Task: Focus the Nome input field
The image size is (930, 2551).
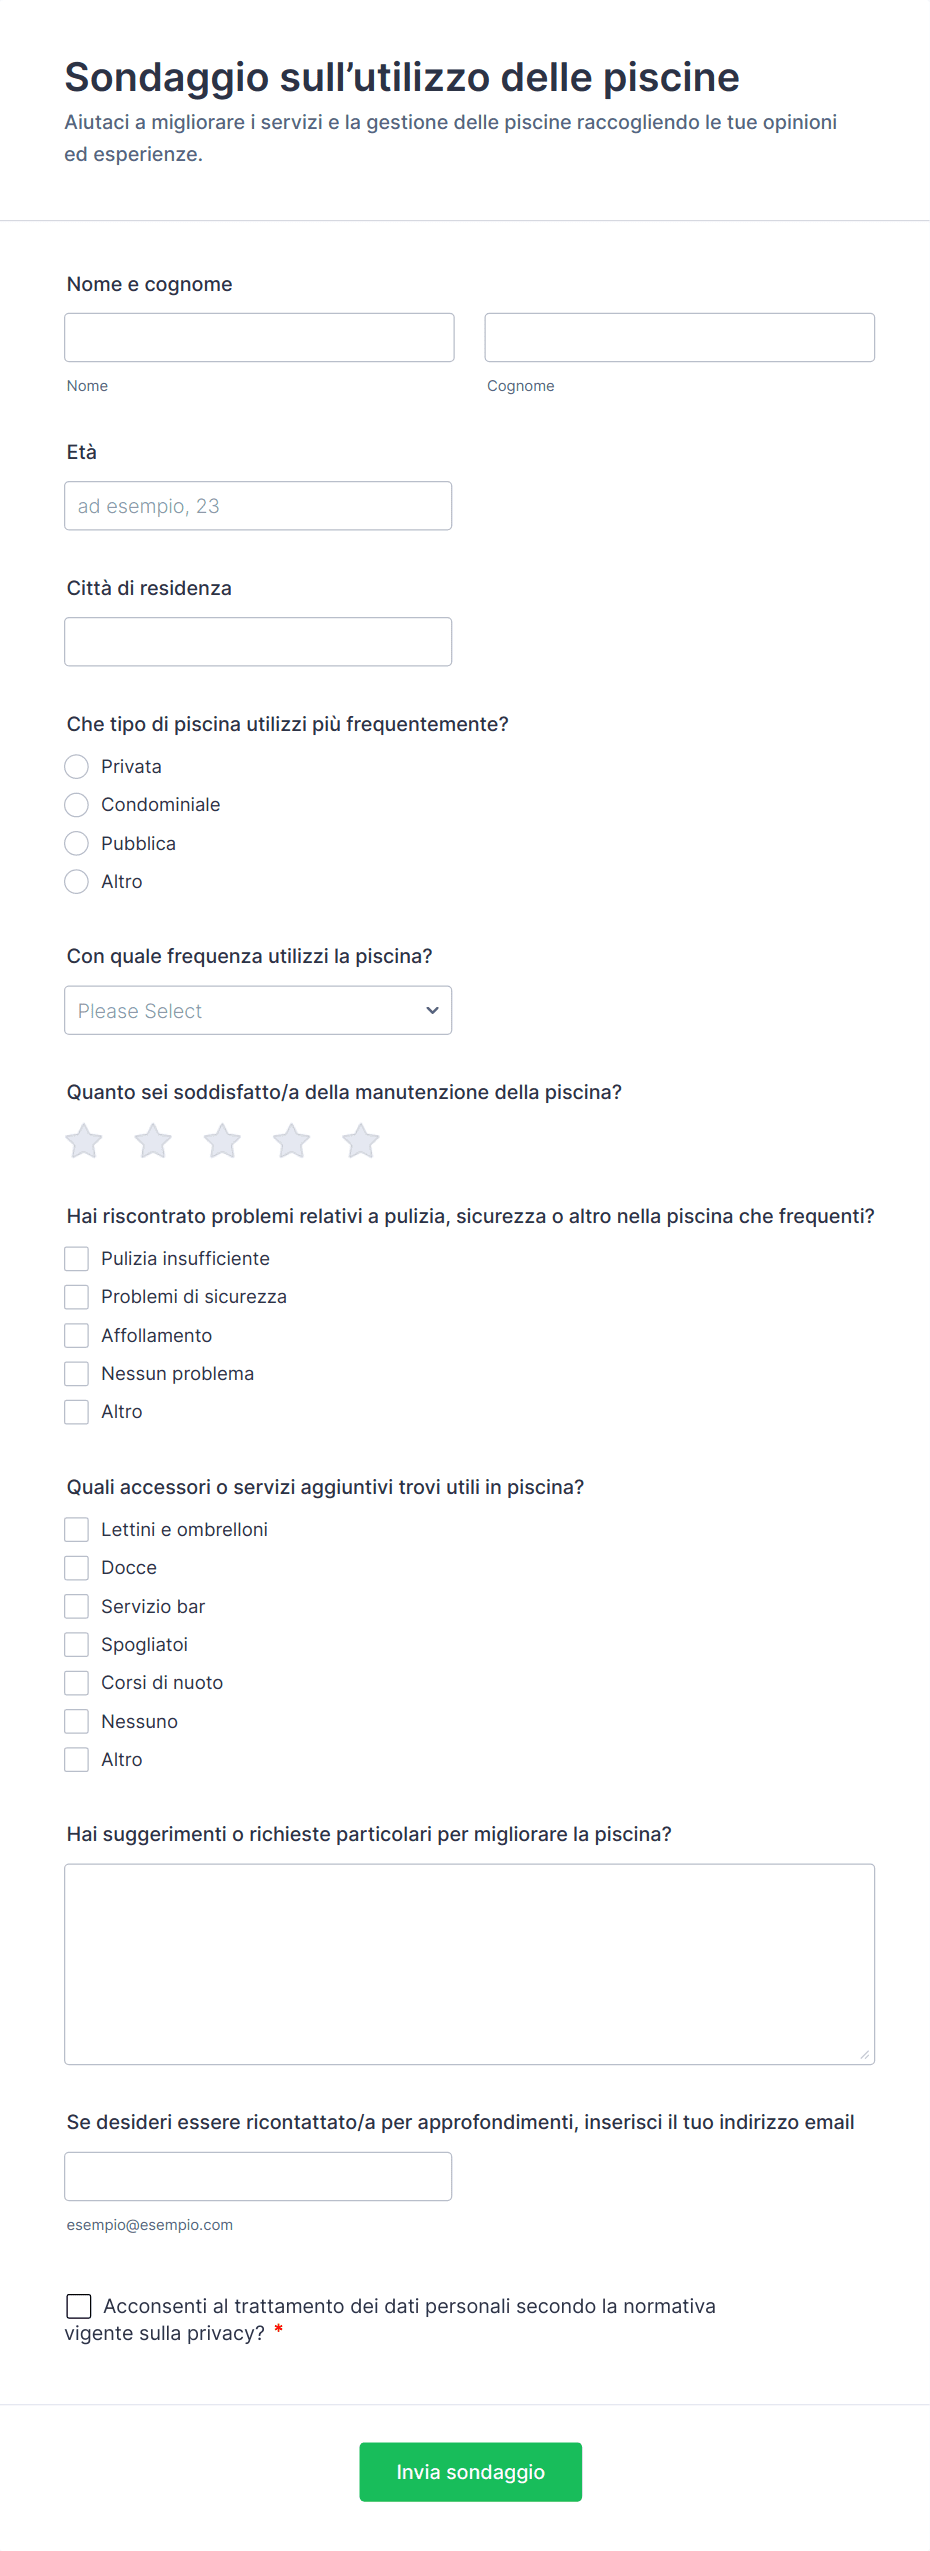Action: tap(259, 338)
